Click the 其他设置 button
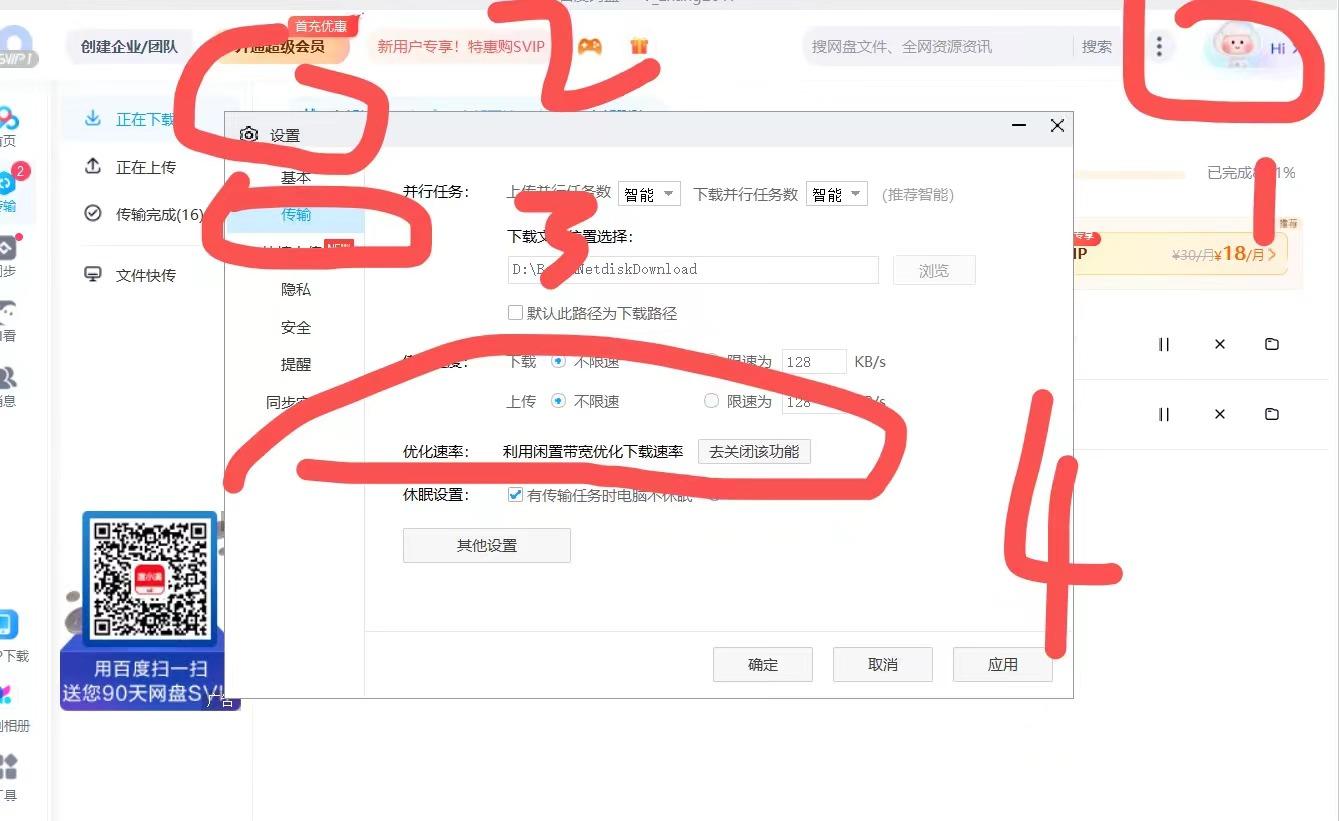The width and height of the screenshot is (1339, 821). [x=486, y=546]
